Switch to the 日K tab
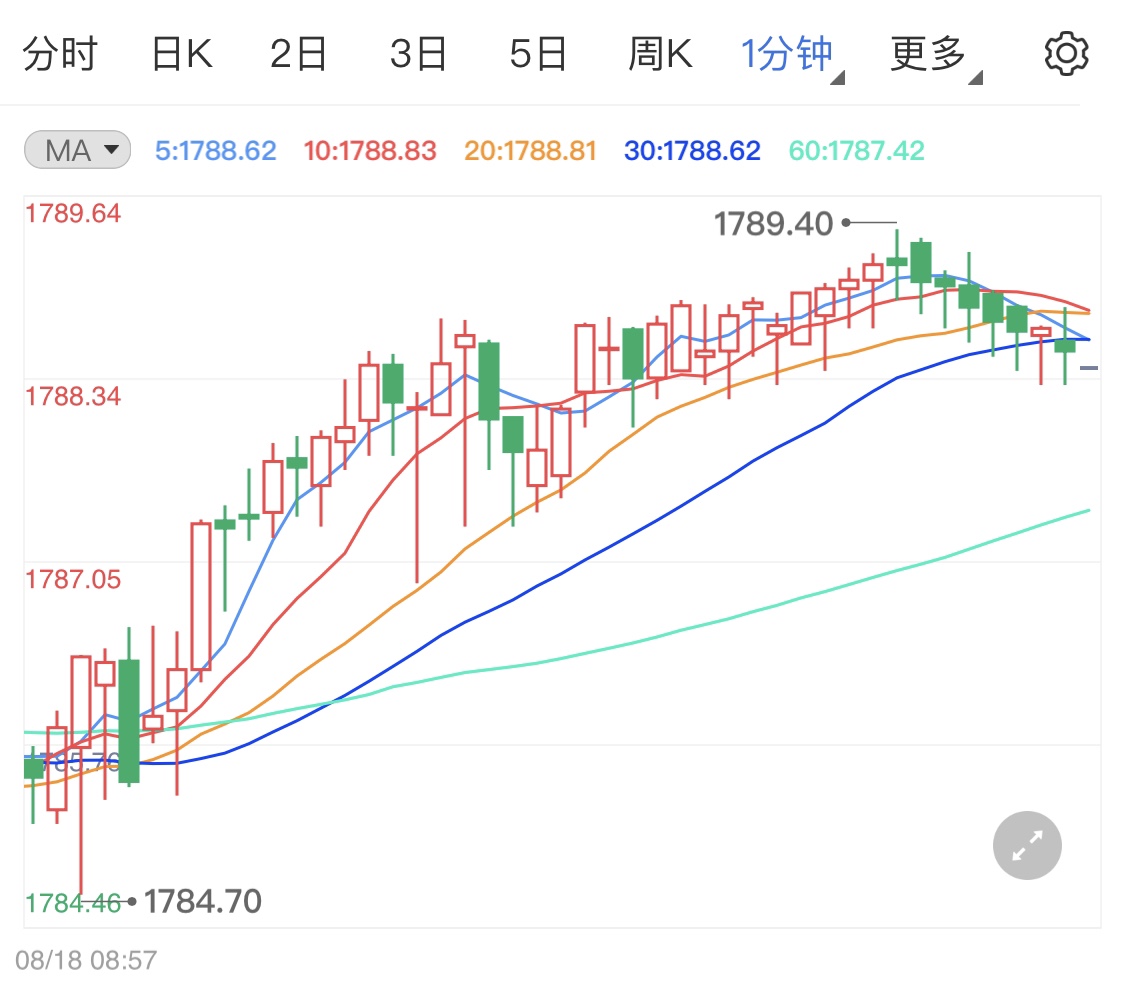Viewport: 1125px width, 984px height. [x=182, y=55]
